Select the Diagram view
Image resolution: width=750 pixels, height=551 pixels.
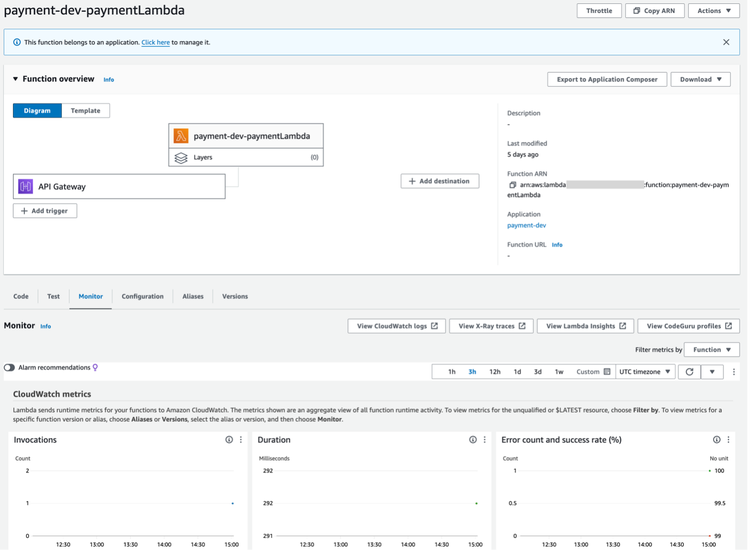pos(37,110)
